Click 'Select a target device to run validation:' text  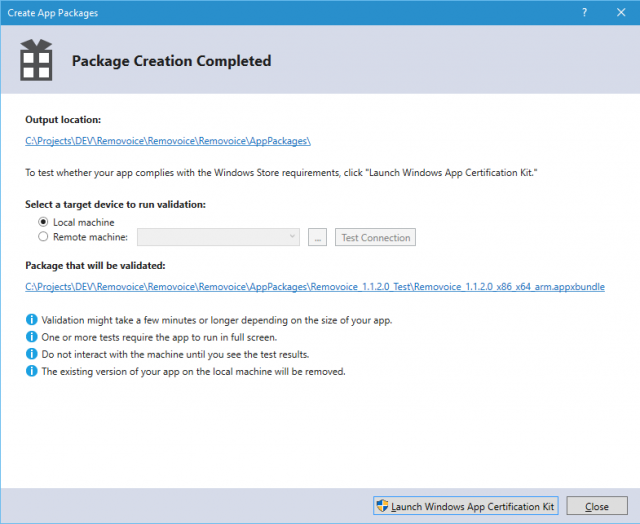pyautogui.click(x=115, y=204)
